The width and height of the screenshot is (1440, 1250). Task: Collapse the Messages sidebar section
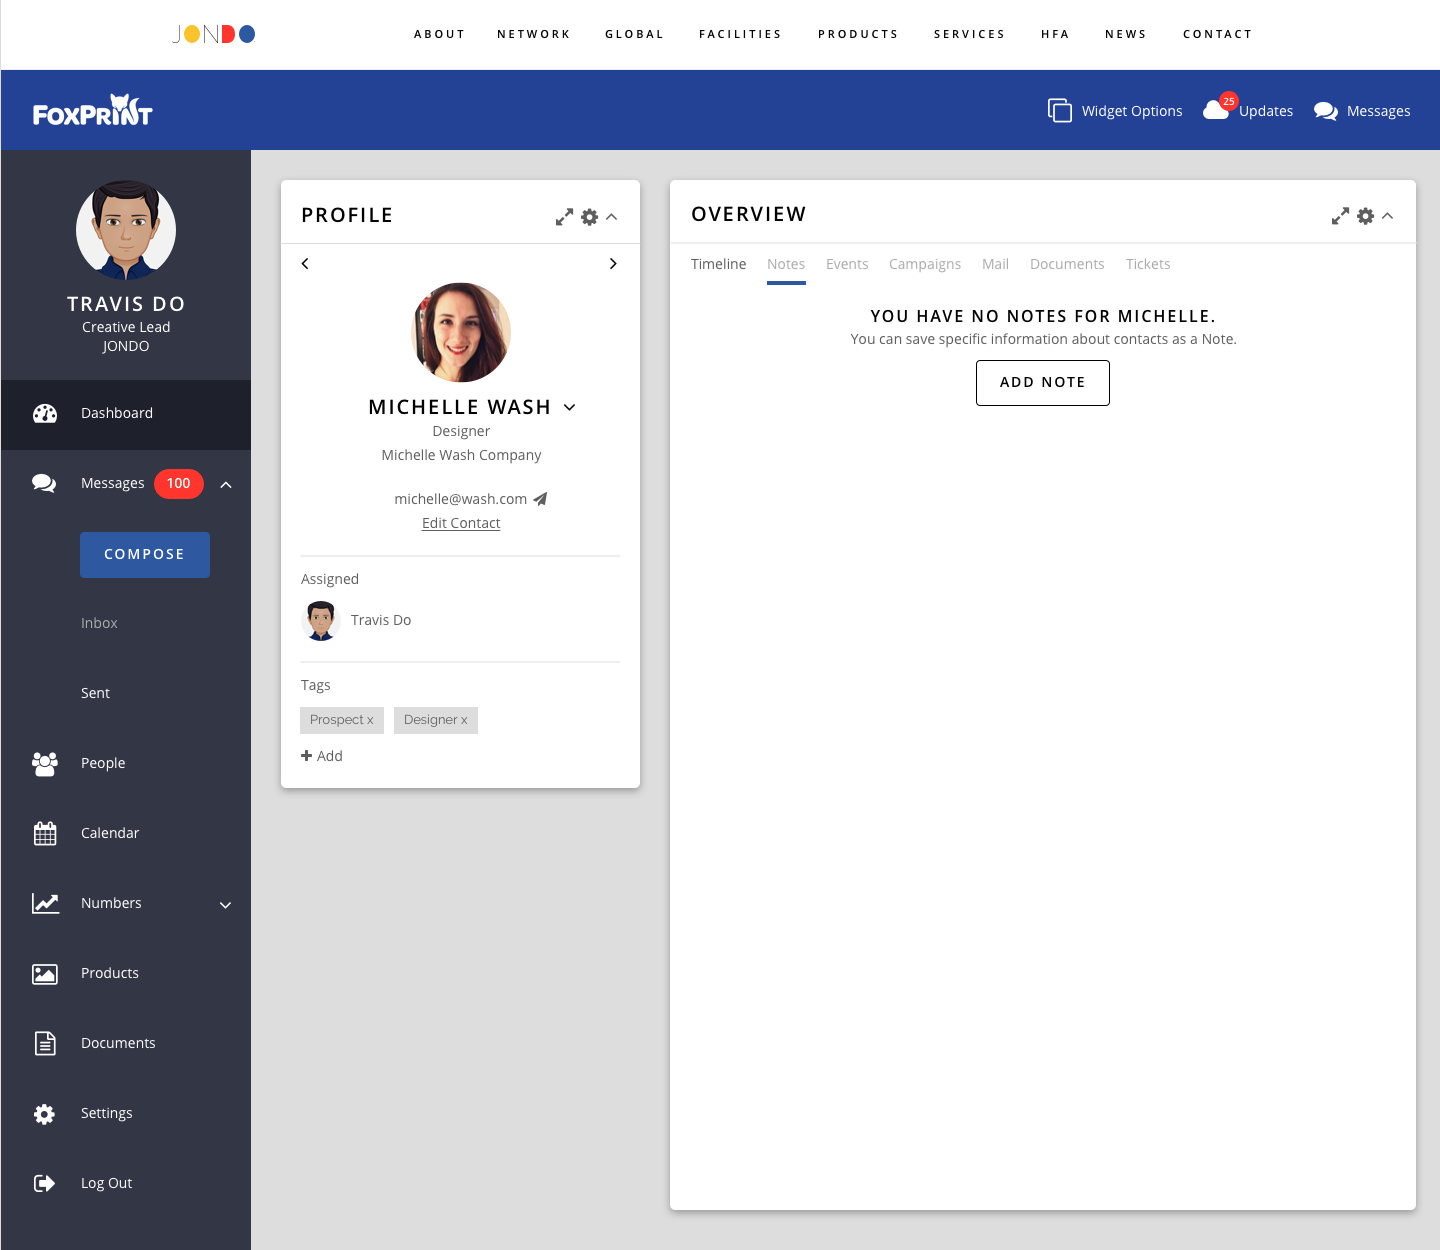point(226,485)
